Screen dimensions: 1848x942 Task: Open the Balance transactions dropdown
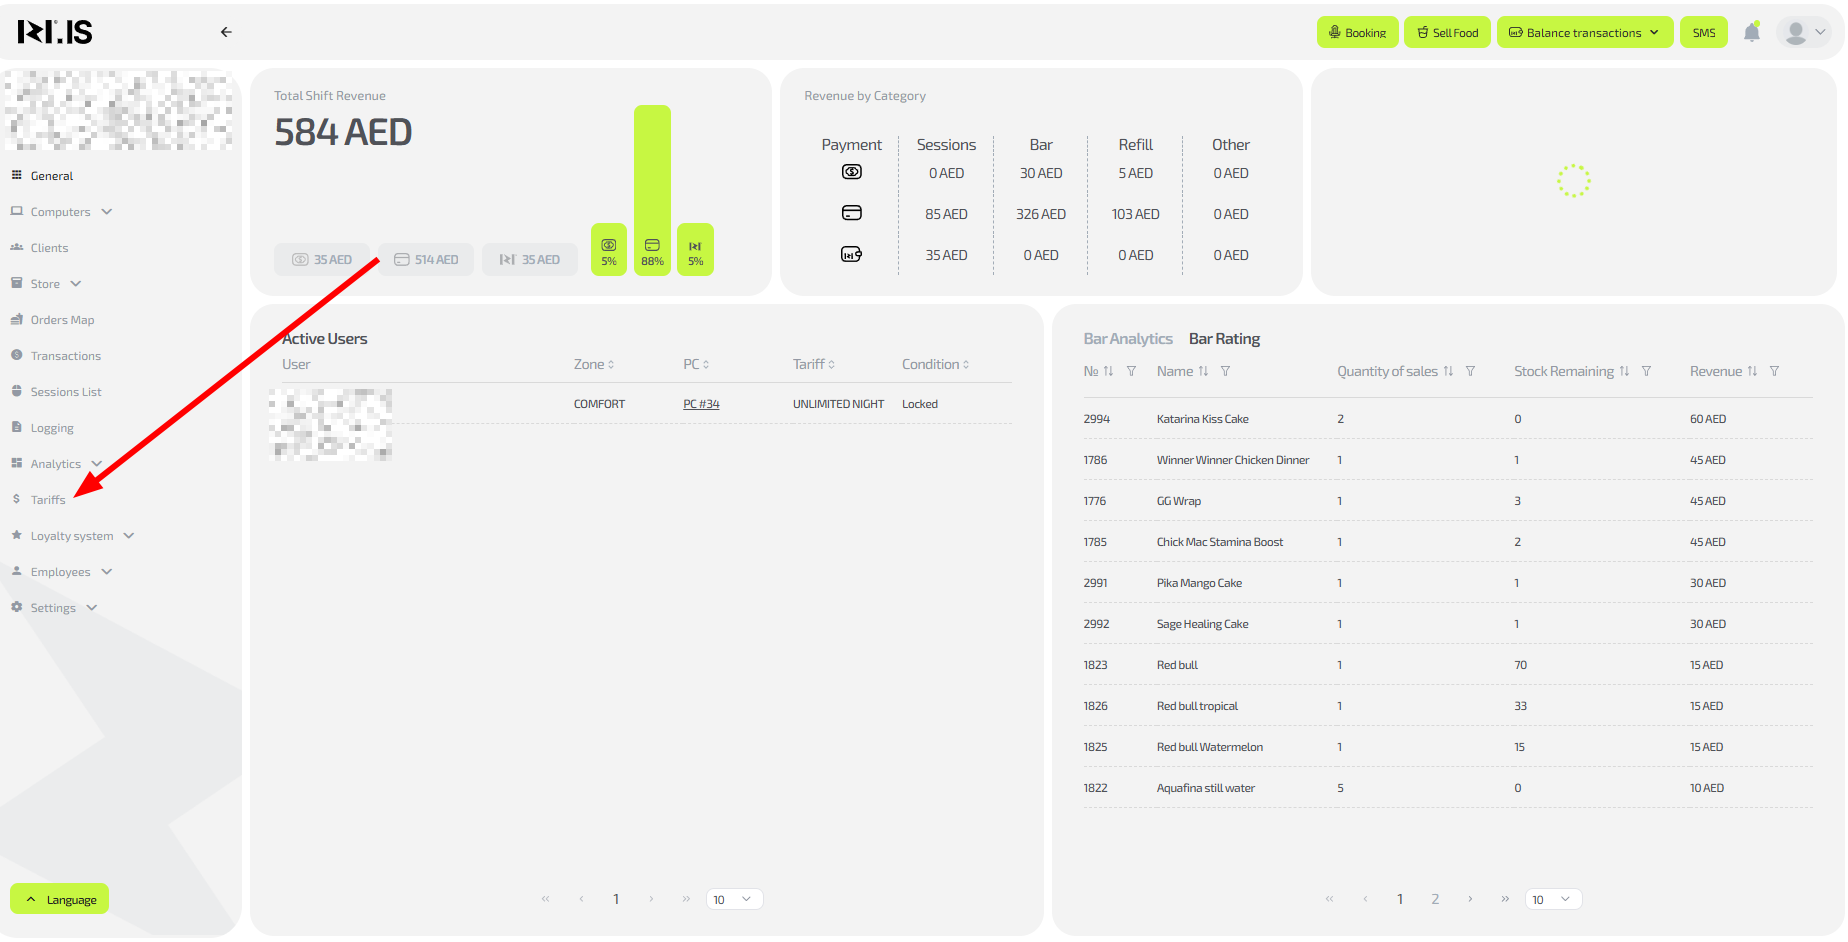(x=1584, y=33)
